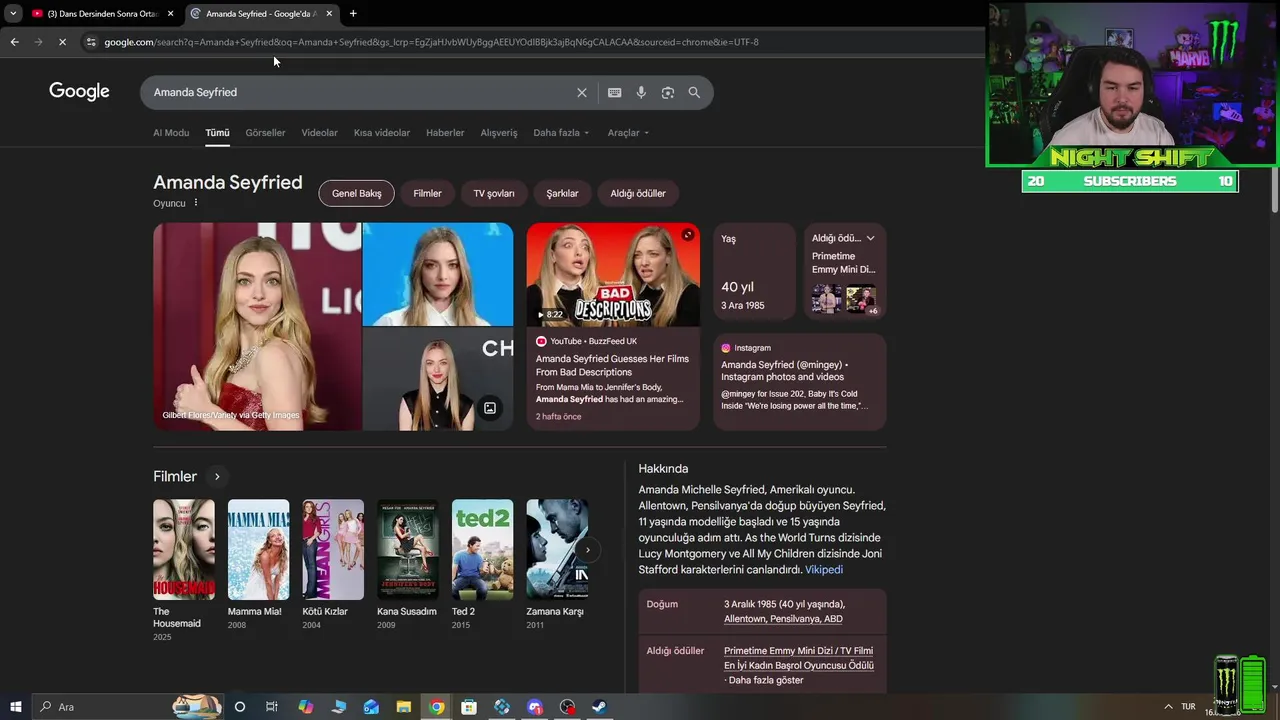Viewport: 1280px width, 720px height.
Task: Open File Explorer from the taskbar
Action: click(x=404, y=707)
